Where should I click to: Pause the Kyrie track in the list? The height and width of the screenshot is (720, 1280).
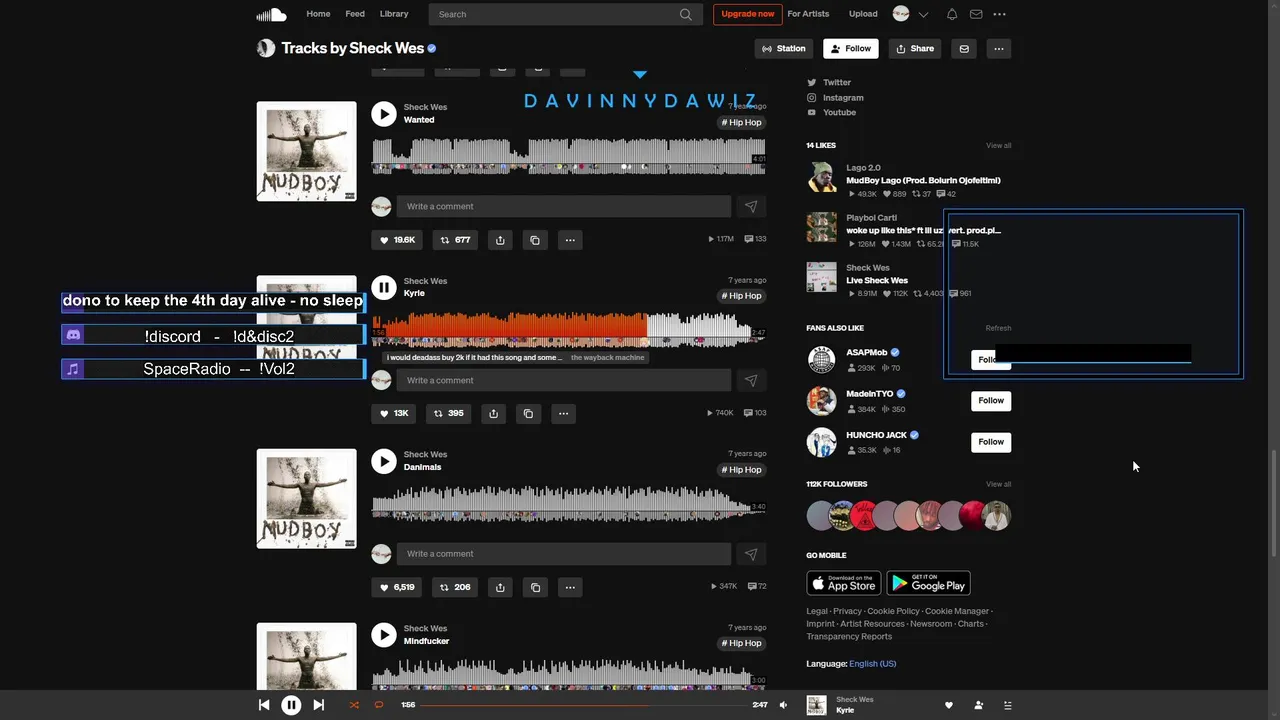pos(384,287)
